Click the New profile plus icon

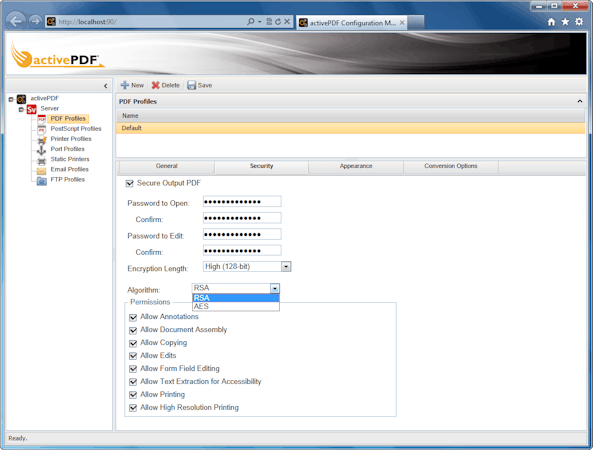click(x=124, y=85)
